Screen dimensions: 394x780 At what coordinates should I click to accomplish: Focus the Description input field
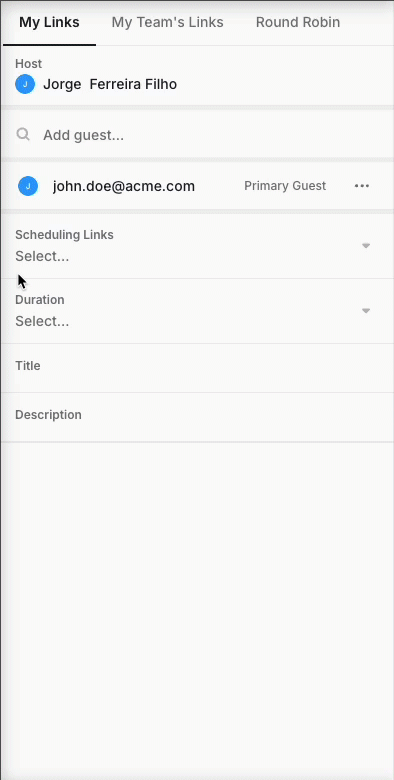(197, 417)
